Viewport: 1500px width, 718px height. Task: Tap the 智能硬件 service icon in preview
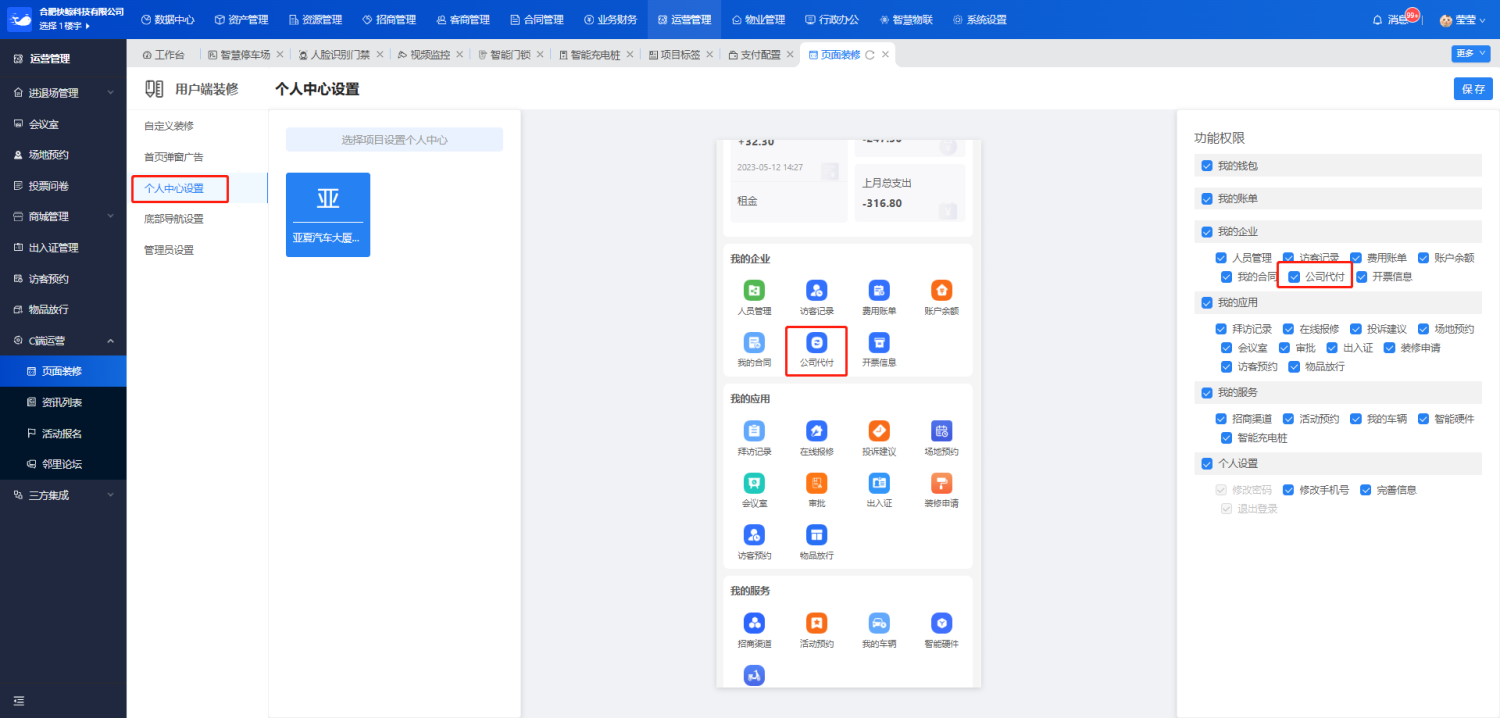[941, 623]
